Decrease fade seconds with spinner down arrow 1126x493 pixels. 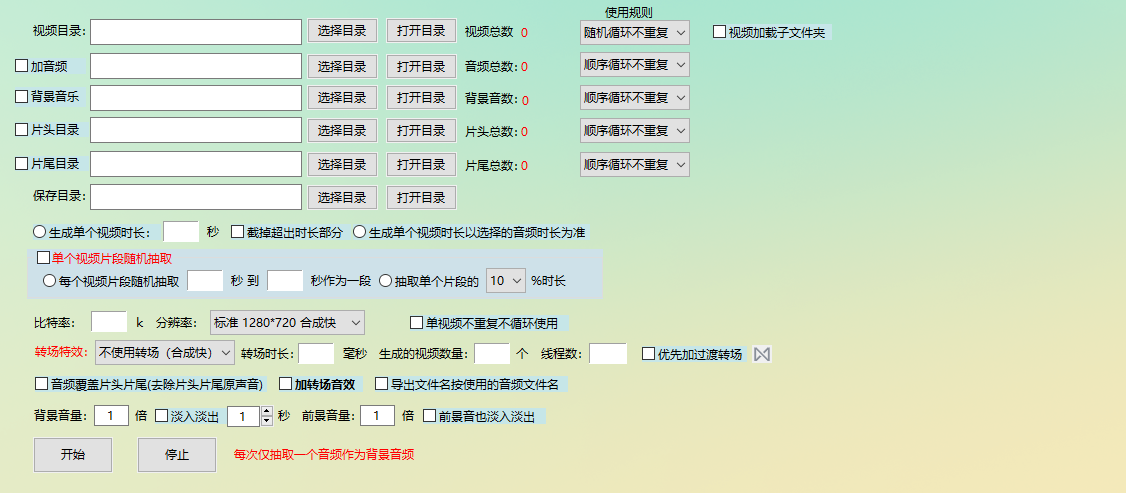click(x=267, y=421)
